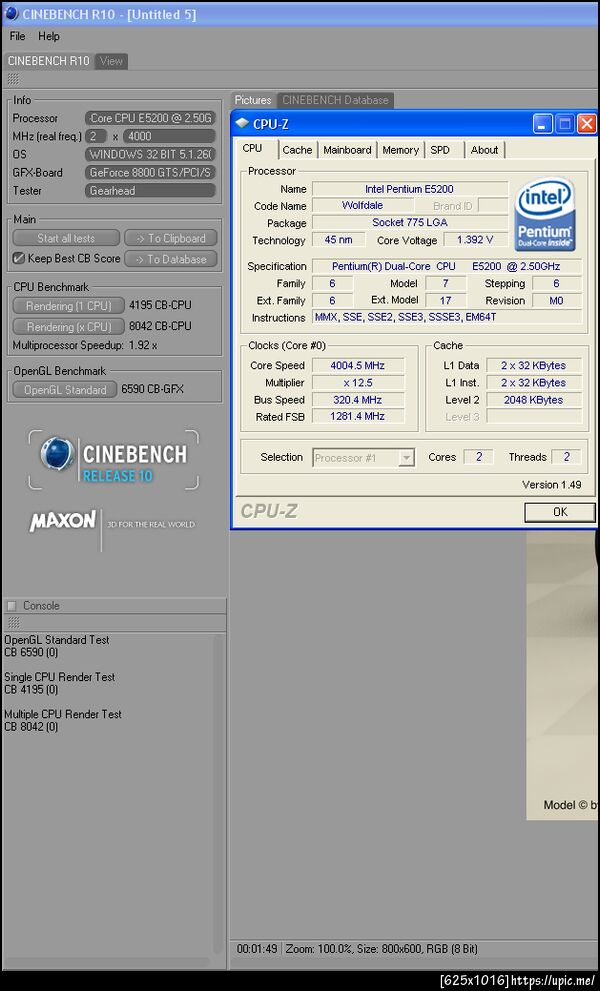Open the About tab in CPU-Z
600x991 pixels.
click(x=484, y=150)
